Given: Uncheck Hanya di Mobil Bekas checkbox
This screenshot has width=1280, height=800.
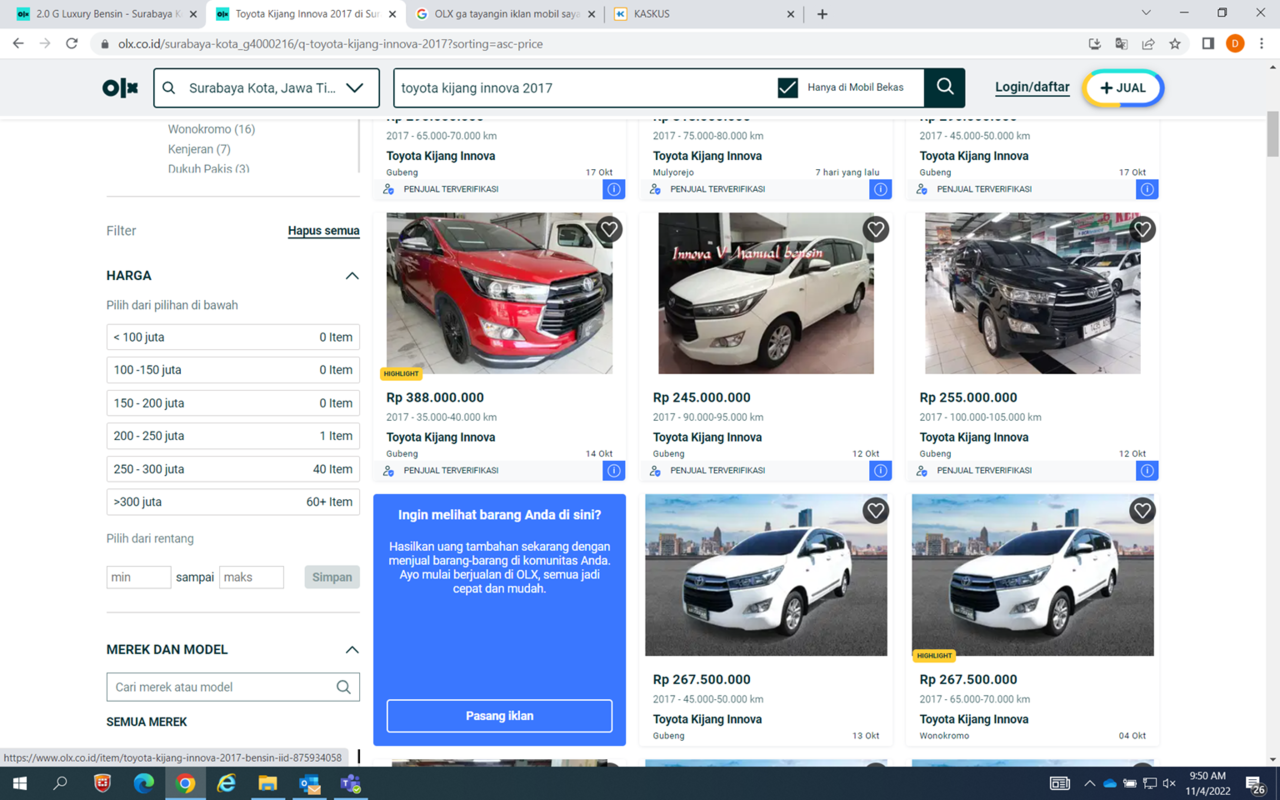Looking at the screenshot, I should coord(788,88).
